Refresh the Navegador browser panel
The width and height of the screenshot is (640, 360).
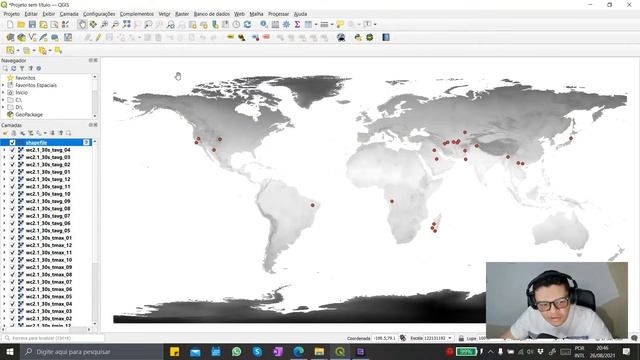coord(13,69)
